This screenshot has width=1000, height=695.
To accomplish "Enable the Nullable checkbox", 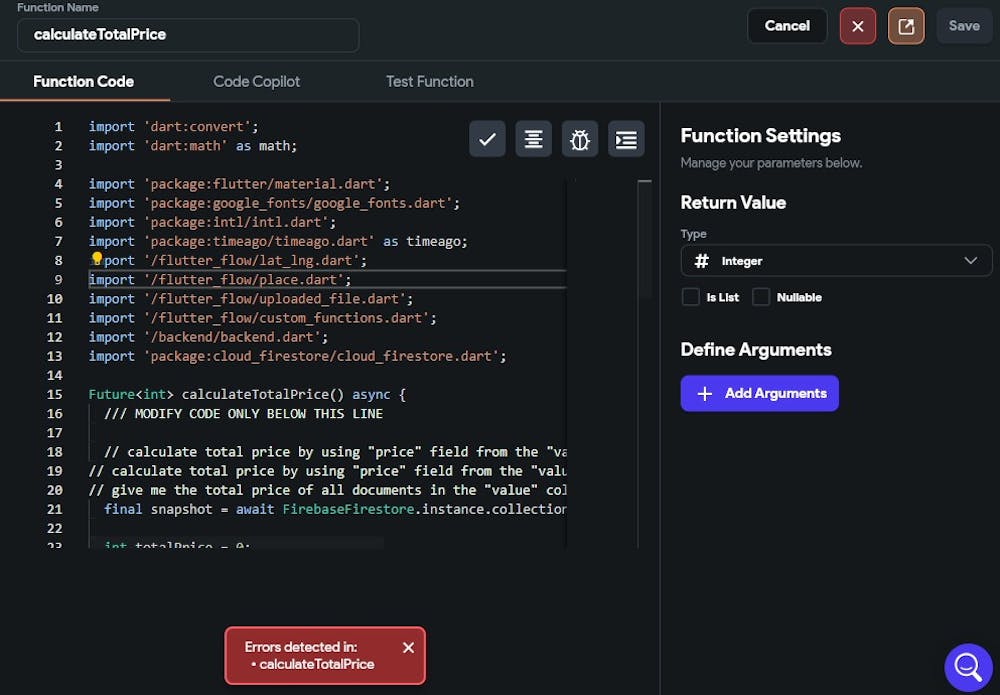I will point(761,297).
